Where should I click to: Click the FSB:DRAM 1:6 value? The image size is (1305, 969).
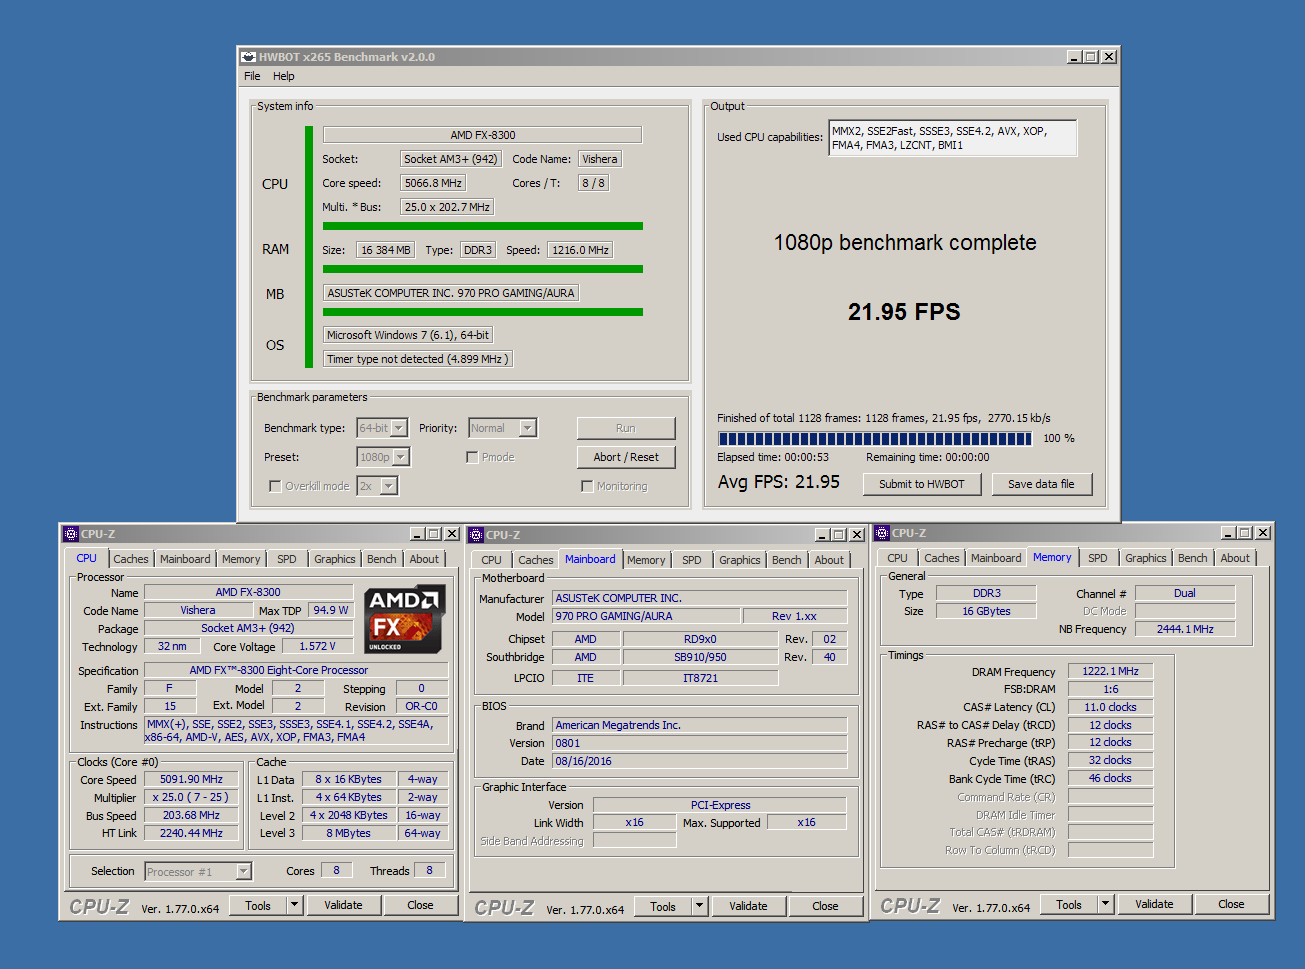coord(1110,689)
